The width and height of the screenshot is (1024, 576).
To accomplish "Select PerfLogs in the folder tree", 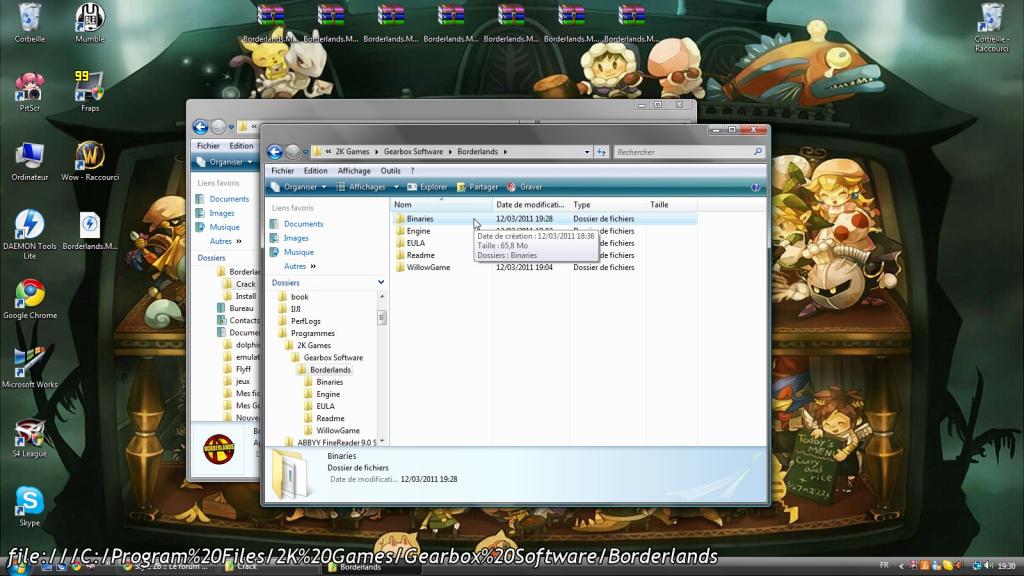I will coord(306,321).
